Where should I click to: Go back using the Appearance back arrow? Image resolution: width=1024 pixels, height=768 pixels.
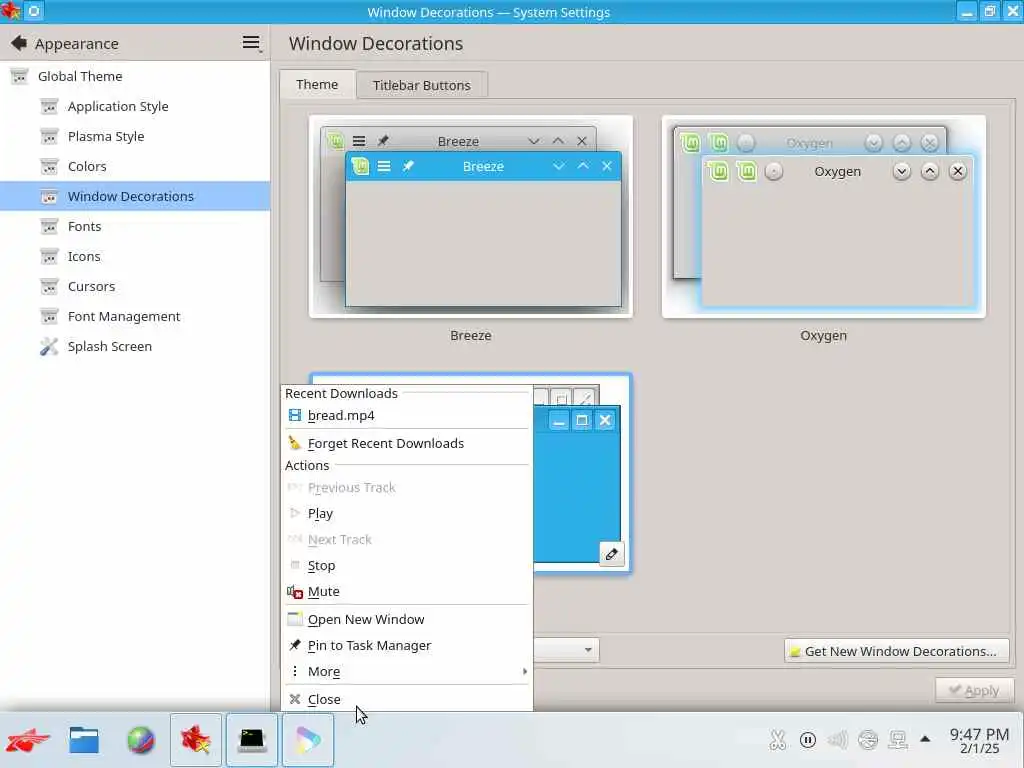[19, 43]
